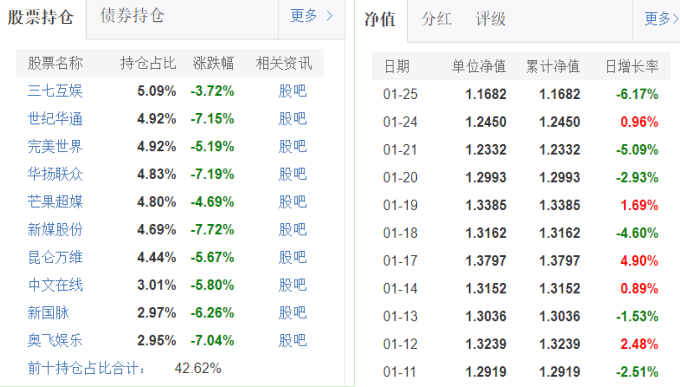The height and width of the screenshot is (387, 680).
Task: Click 日期 column header
Action: (x=397, y=66)
